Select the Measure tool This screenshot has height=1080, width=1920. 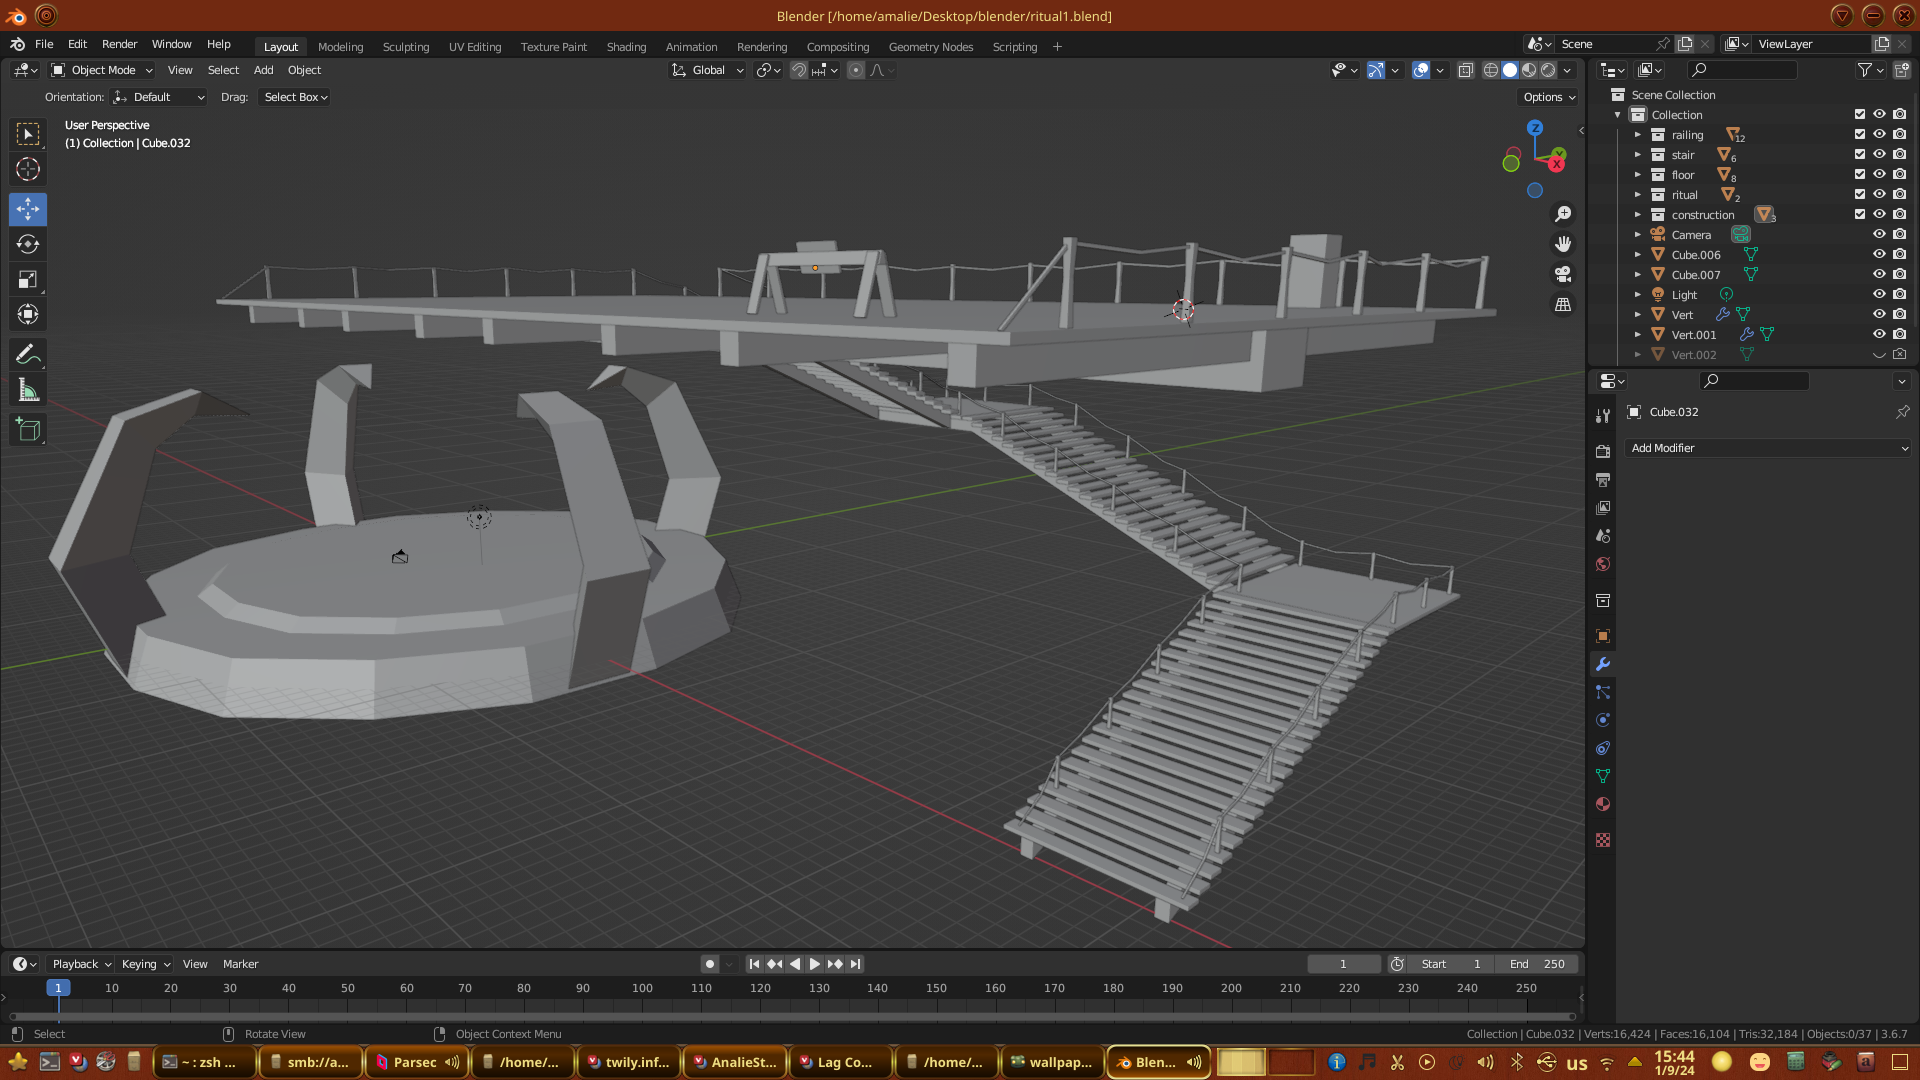coord(28,391)
